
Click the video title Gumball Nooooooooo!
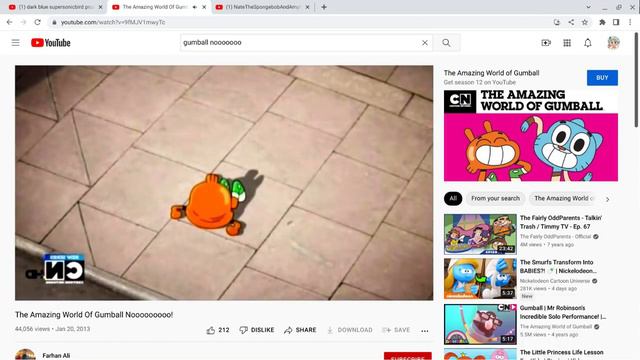[x=94, y=315]
